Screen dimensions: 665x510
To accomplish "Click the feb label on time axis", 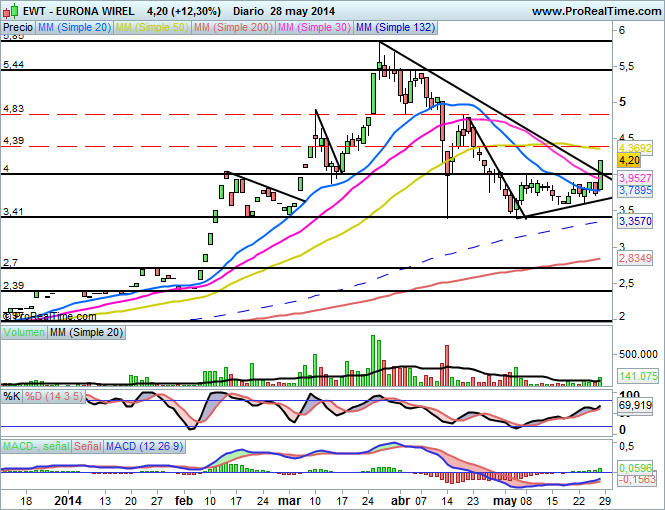I will coord(183,501).
